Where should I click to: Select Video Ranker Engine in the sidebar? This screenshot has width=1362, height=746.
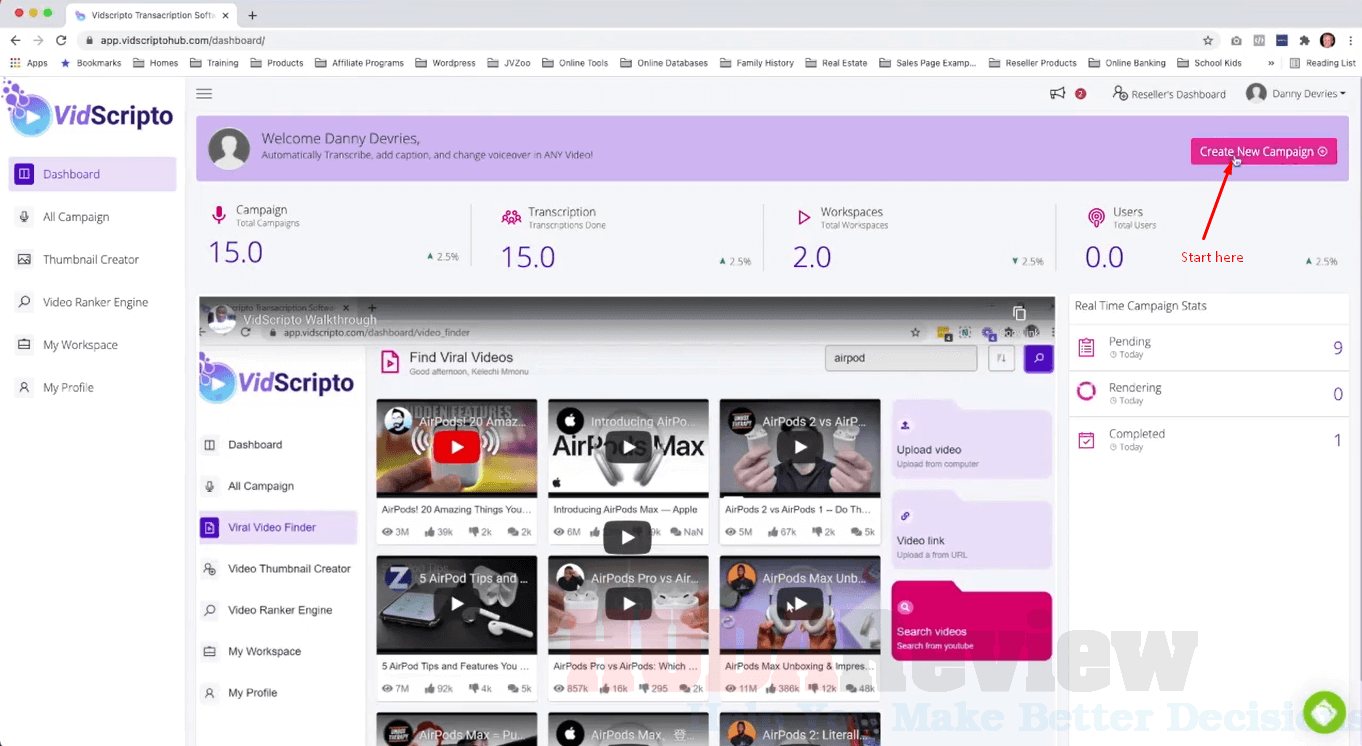93,302
